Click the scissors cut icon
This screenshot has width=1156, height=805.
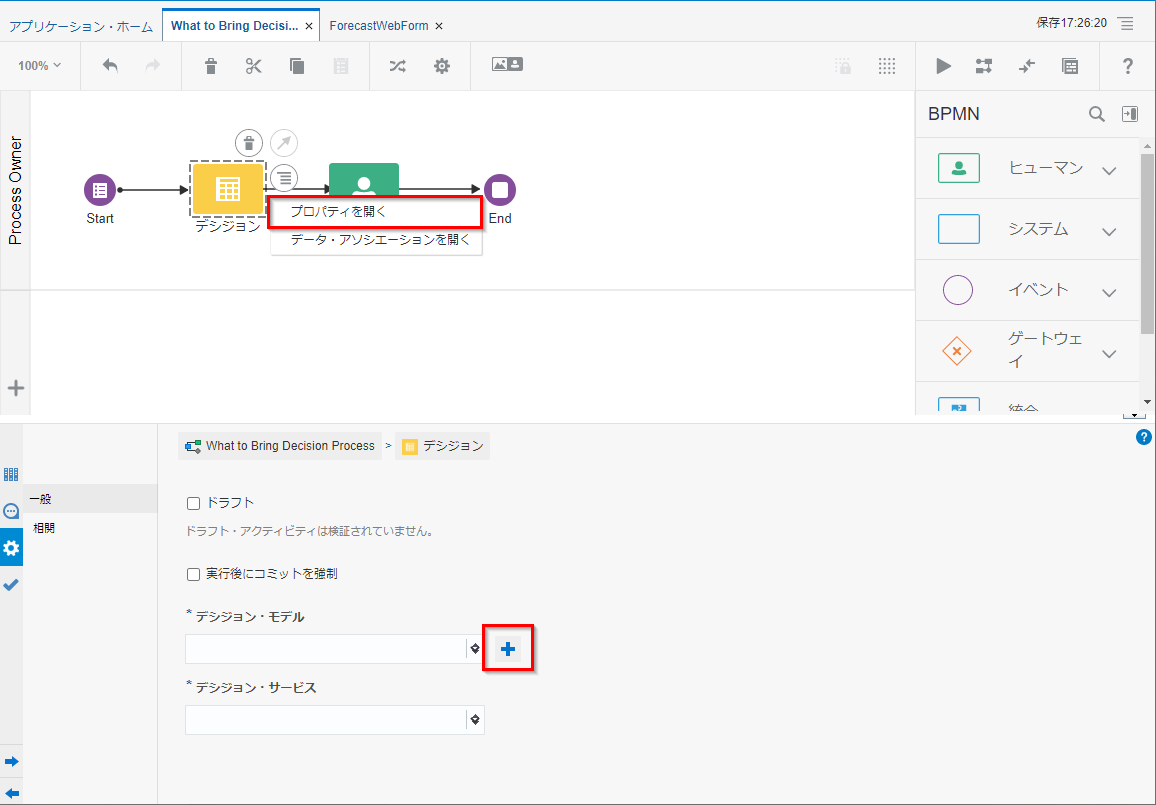pyautogui.click(x=253, y=66)
